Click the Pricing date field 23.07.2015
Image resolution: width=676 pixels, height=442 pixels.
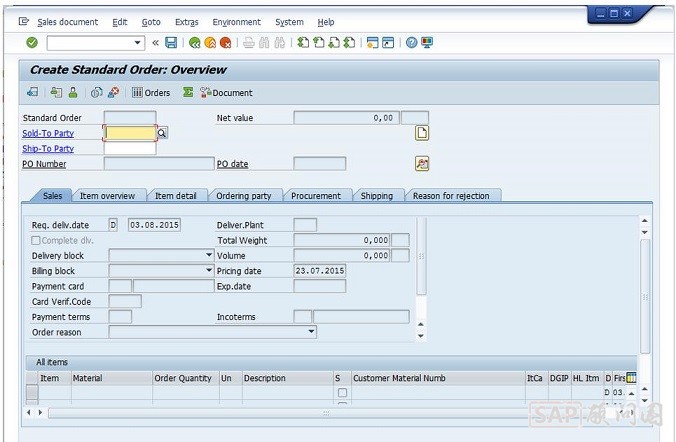pos(319,271)
